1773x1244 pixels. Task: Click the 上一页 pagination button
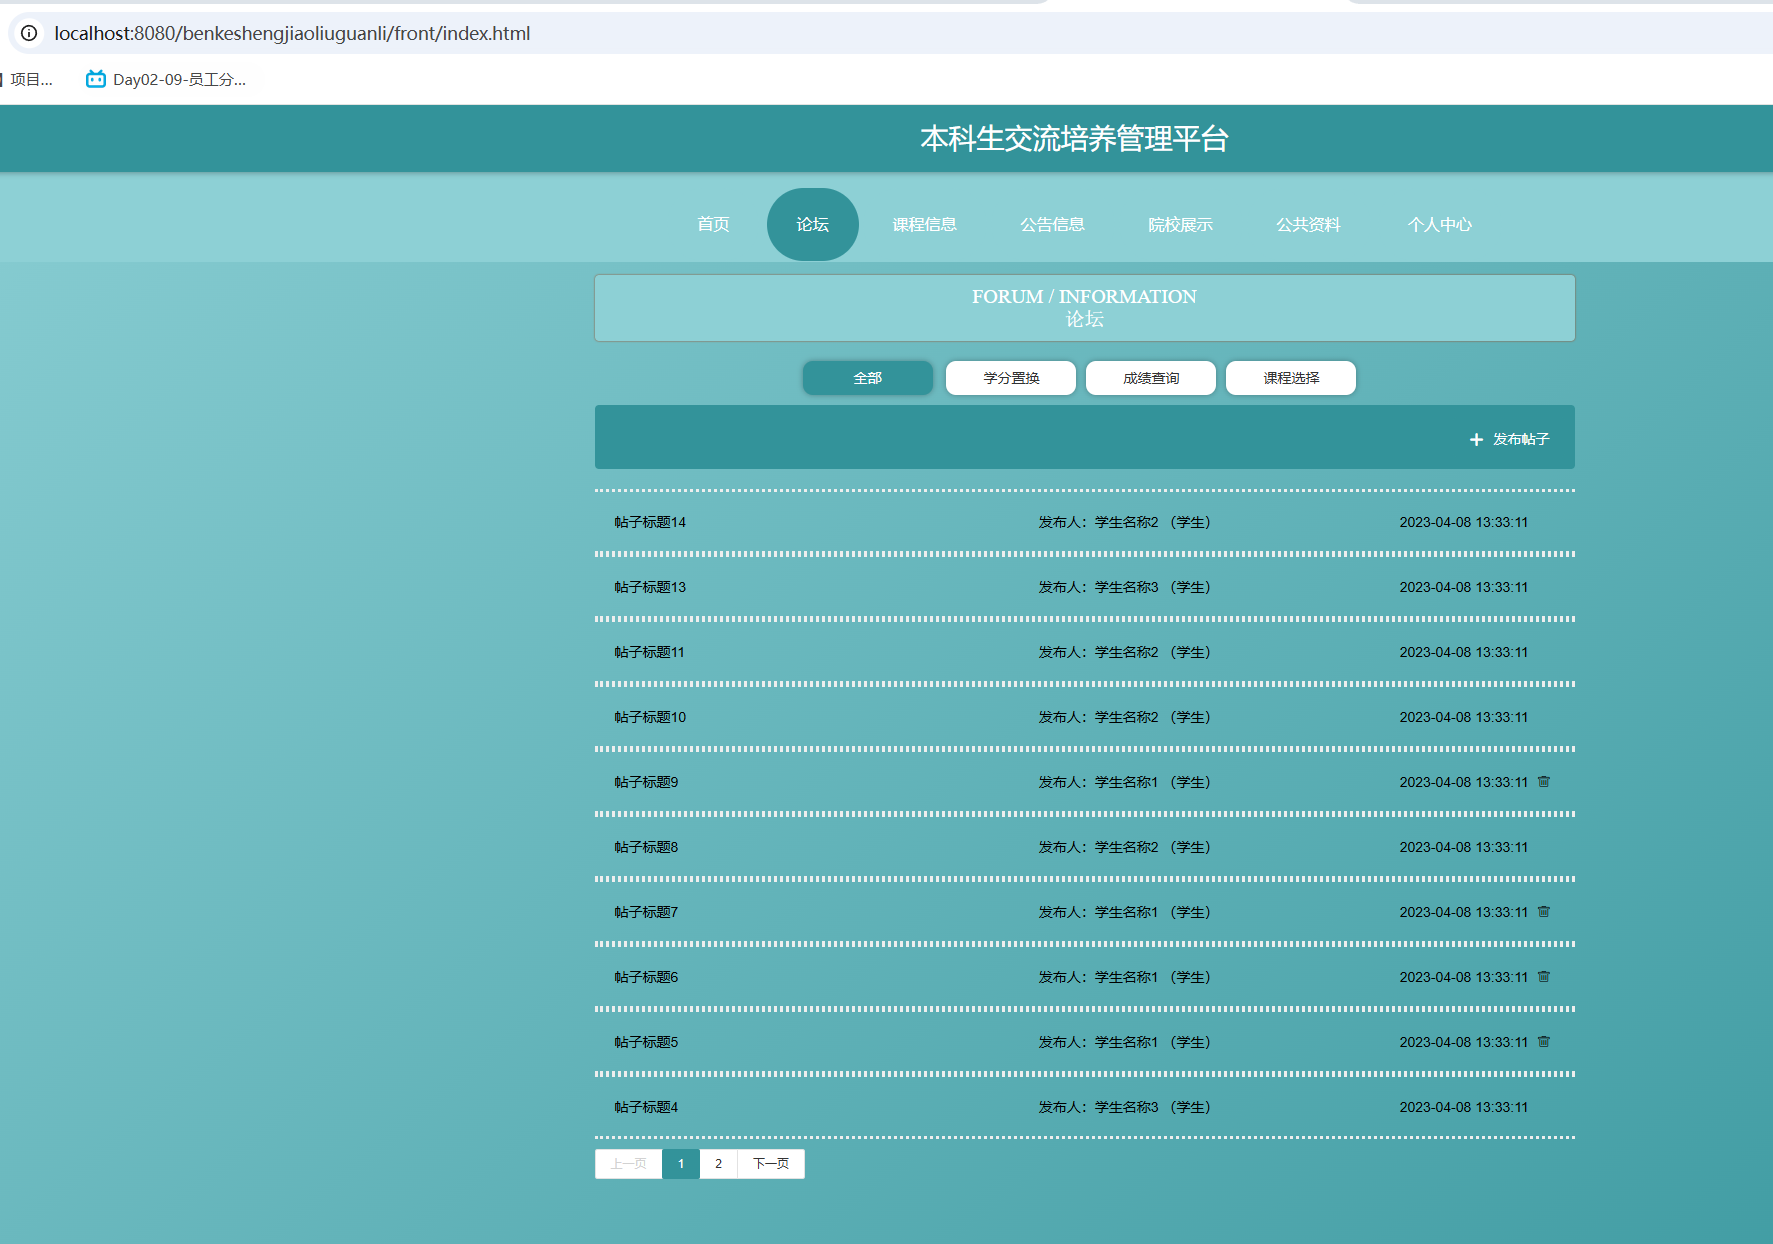[x=629, y=1164]
